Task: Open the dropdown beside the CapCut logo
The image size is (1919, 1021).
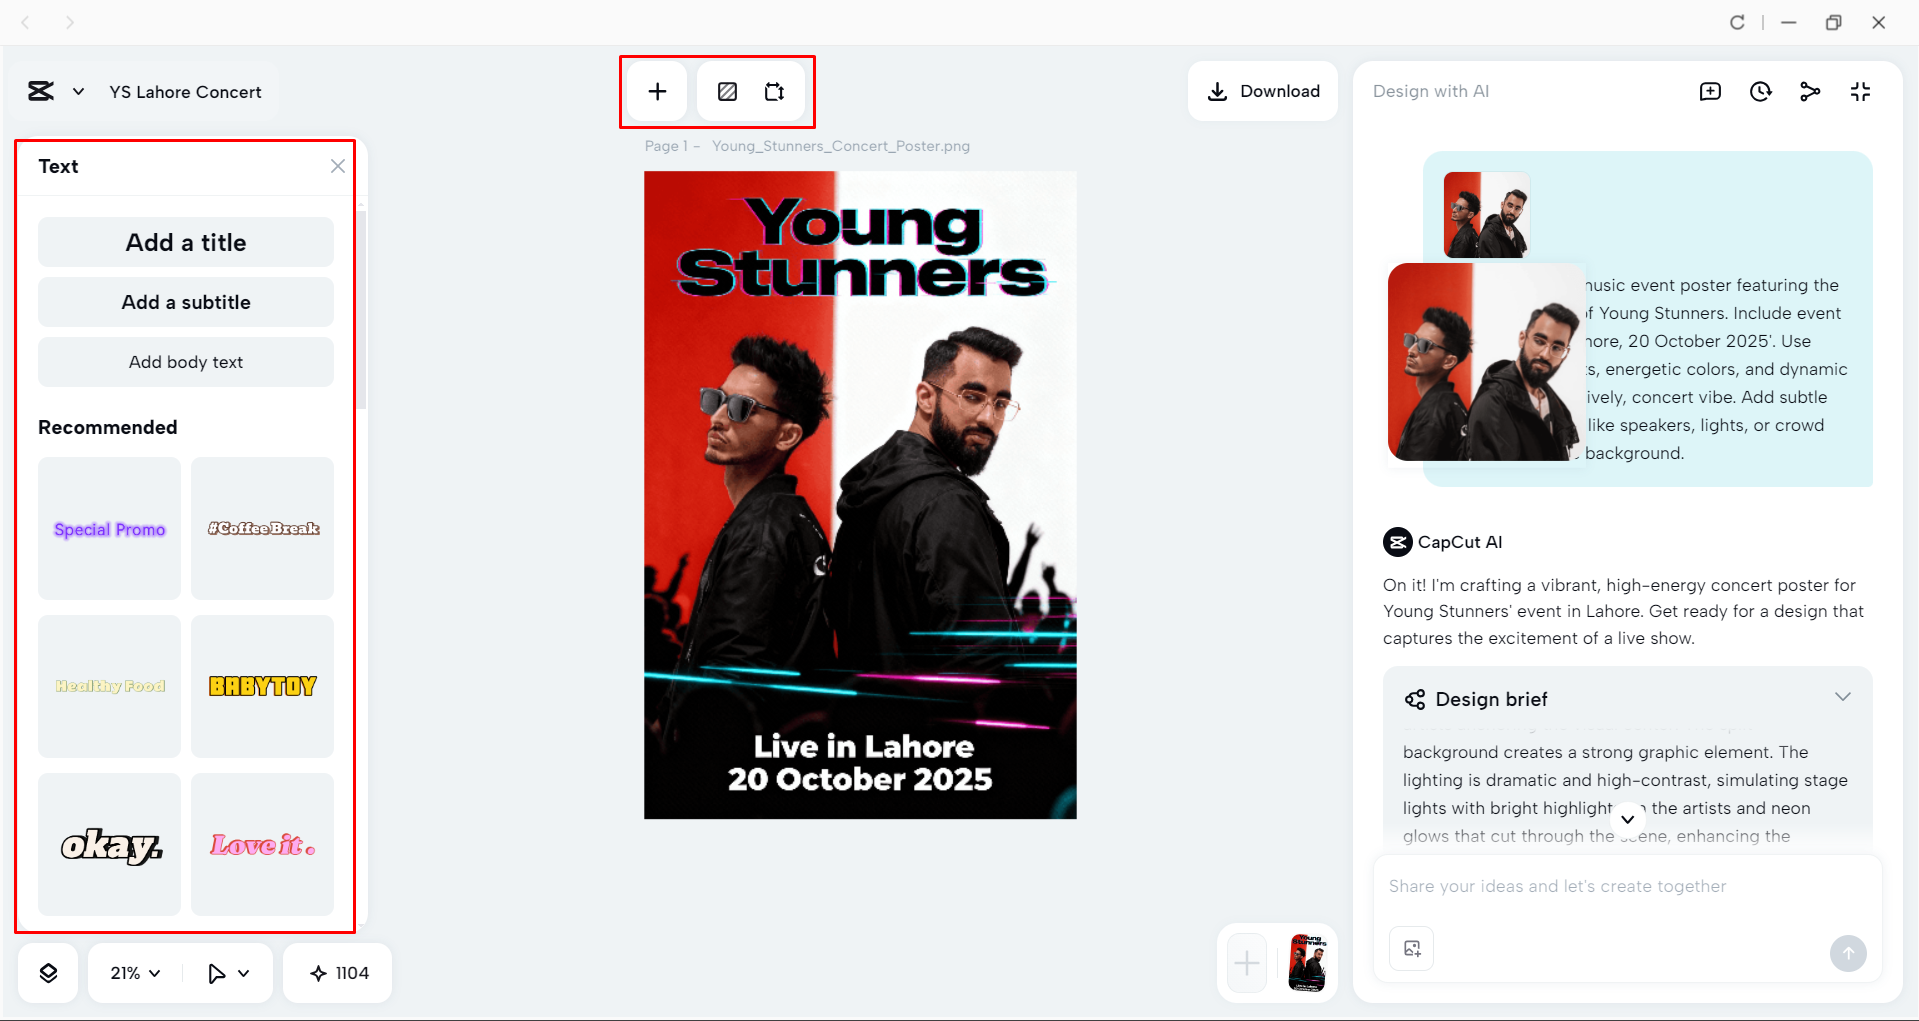Action: pyautogui.click(x=78, y=91)
